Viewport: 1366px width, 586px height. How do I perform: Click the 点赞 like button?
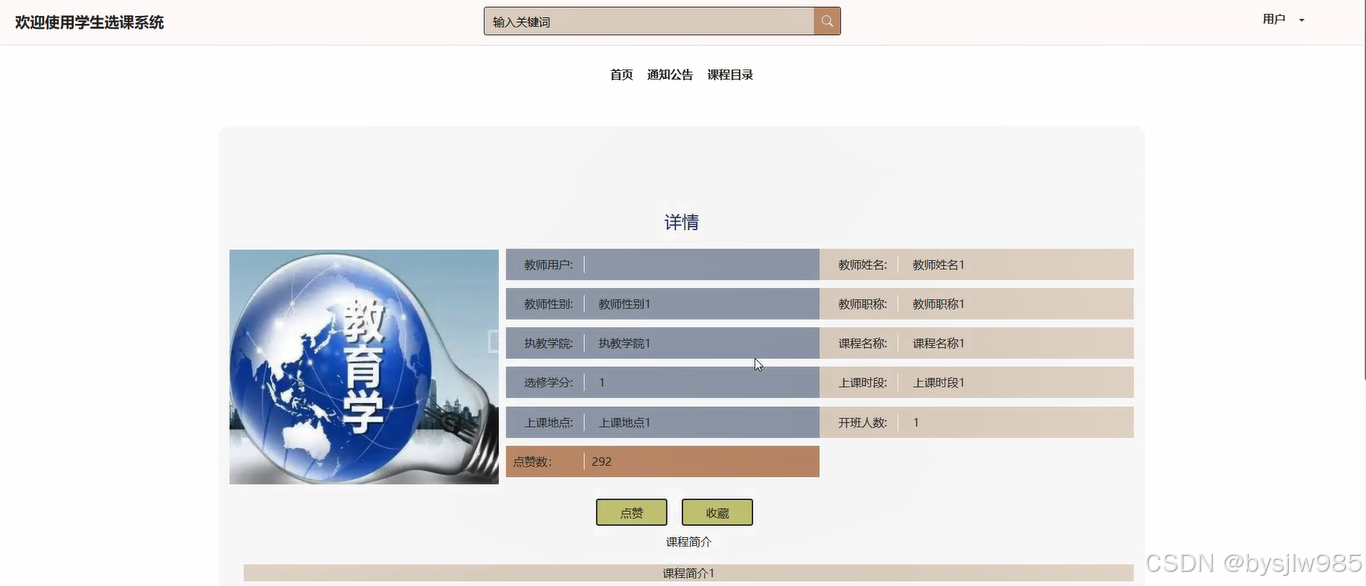tap(631, 512)
